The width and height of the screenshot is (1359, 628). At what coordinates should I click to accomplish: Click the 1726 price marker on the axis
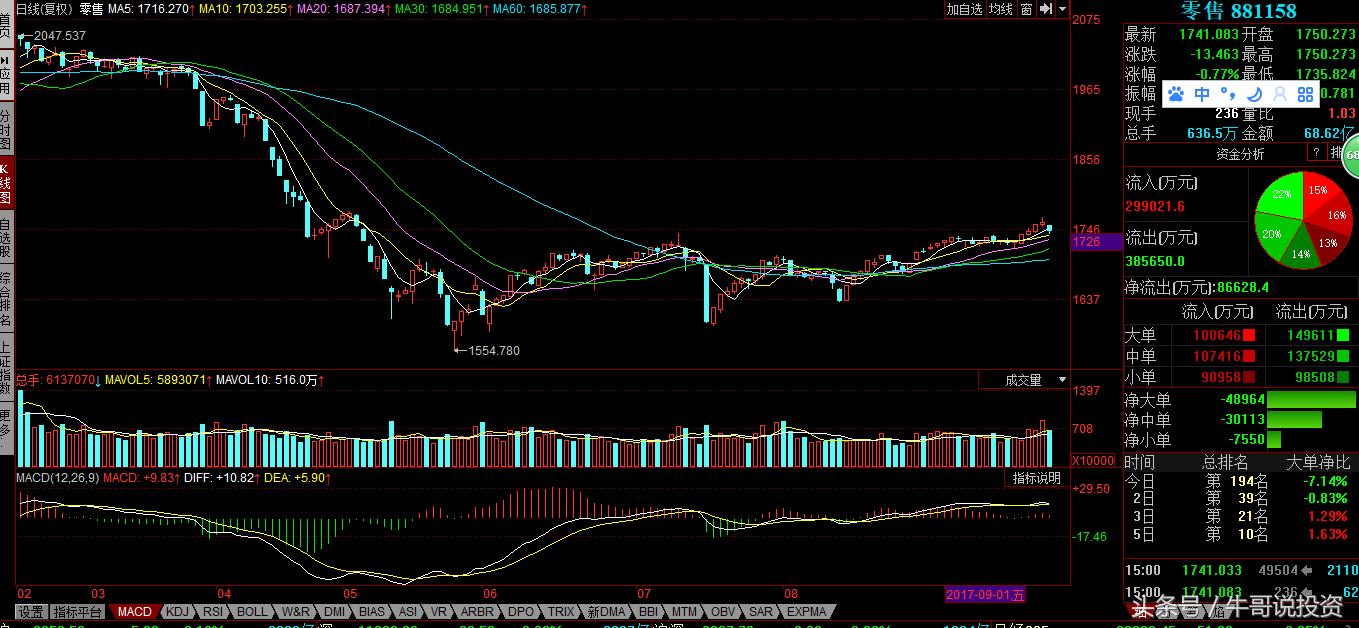pos(1097,242)
